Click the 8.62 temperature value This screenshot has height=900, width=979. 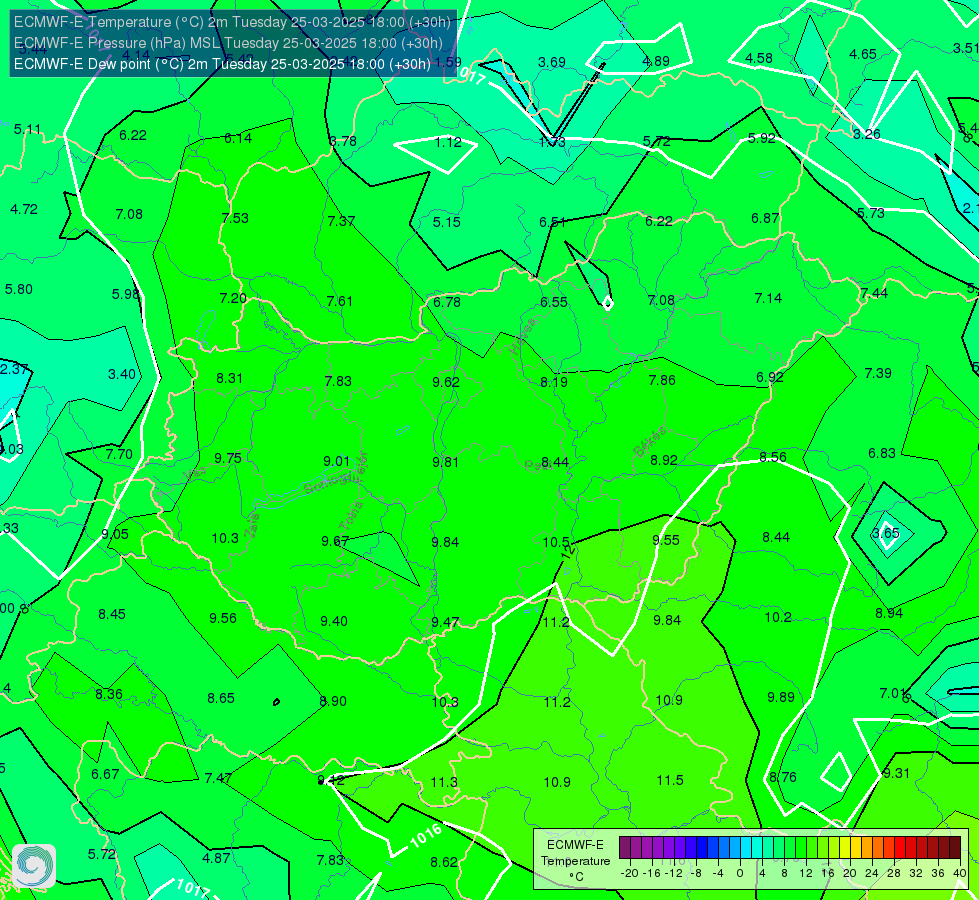click(444, 863)
